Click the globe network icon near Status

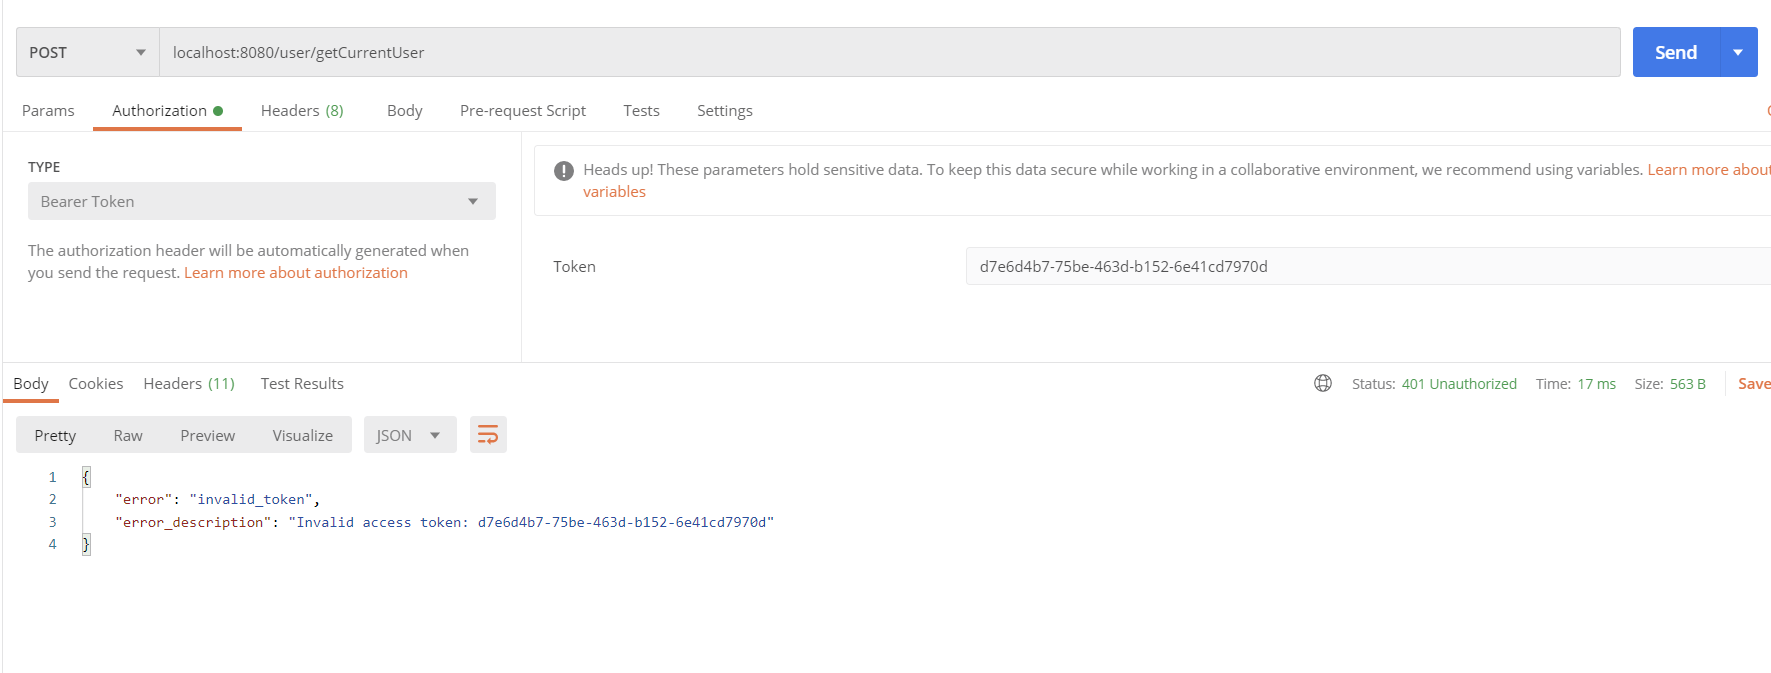pos(1322,383)
